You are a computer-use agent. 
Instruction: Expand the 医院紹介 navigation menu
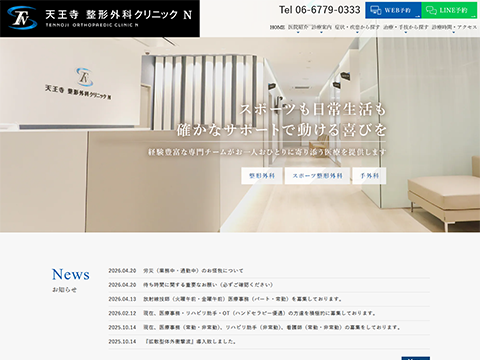[298, 27]
